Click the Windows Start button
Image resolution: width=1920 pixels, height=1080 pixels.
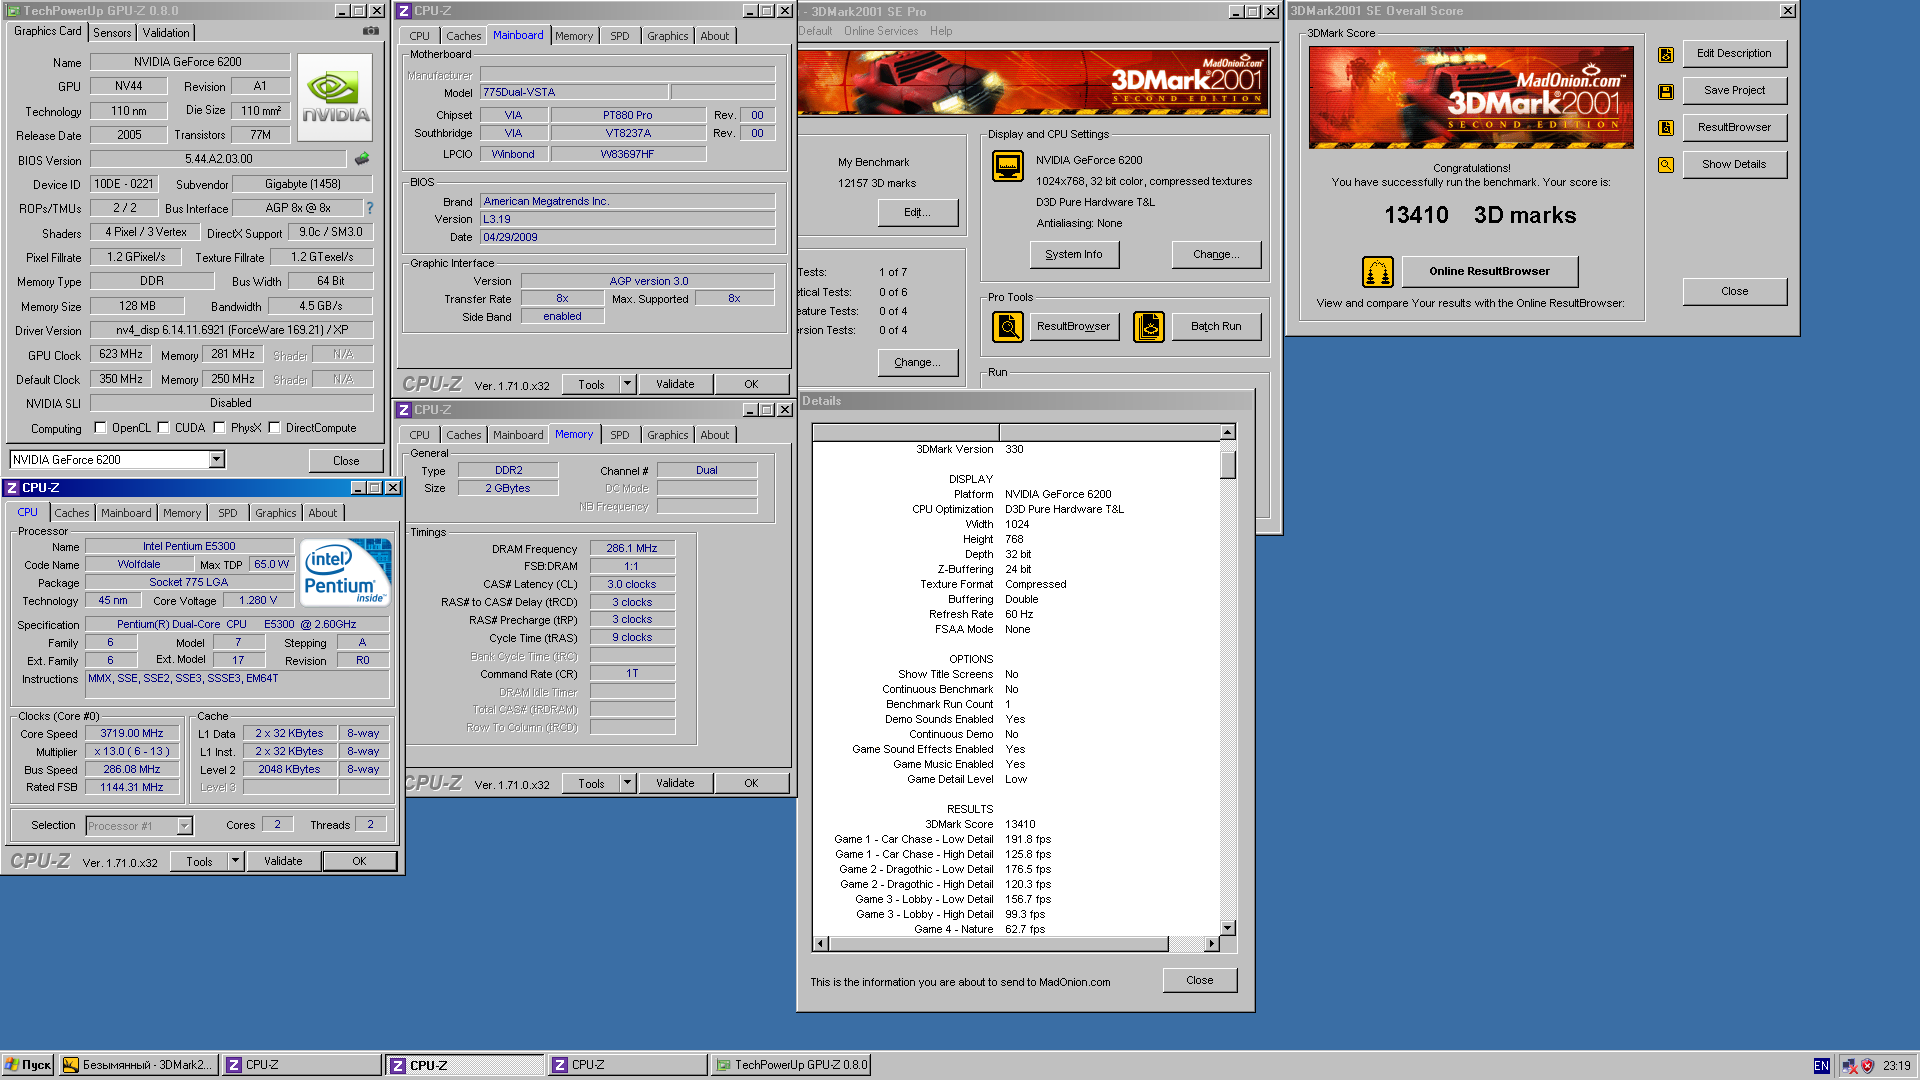pos(28,1065)
